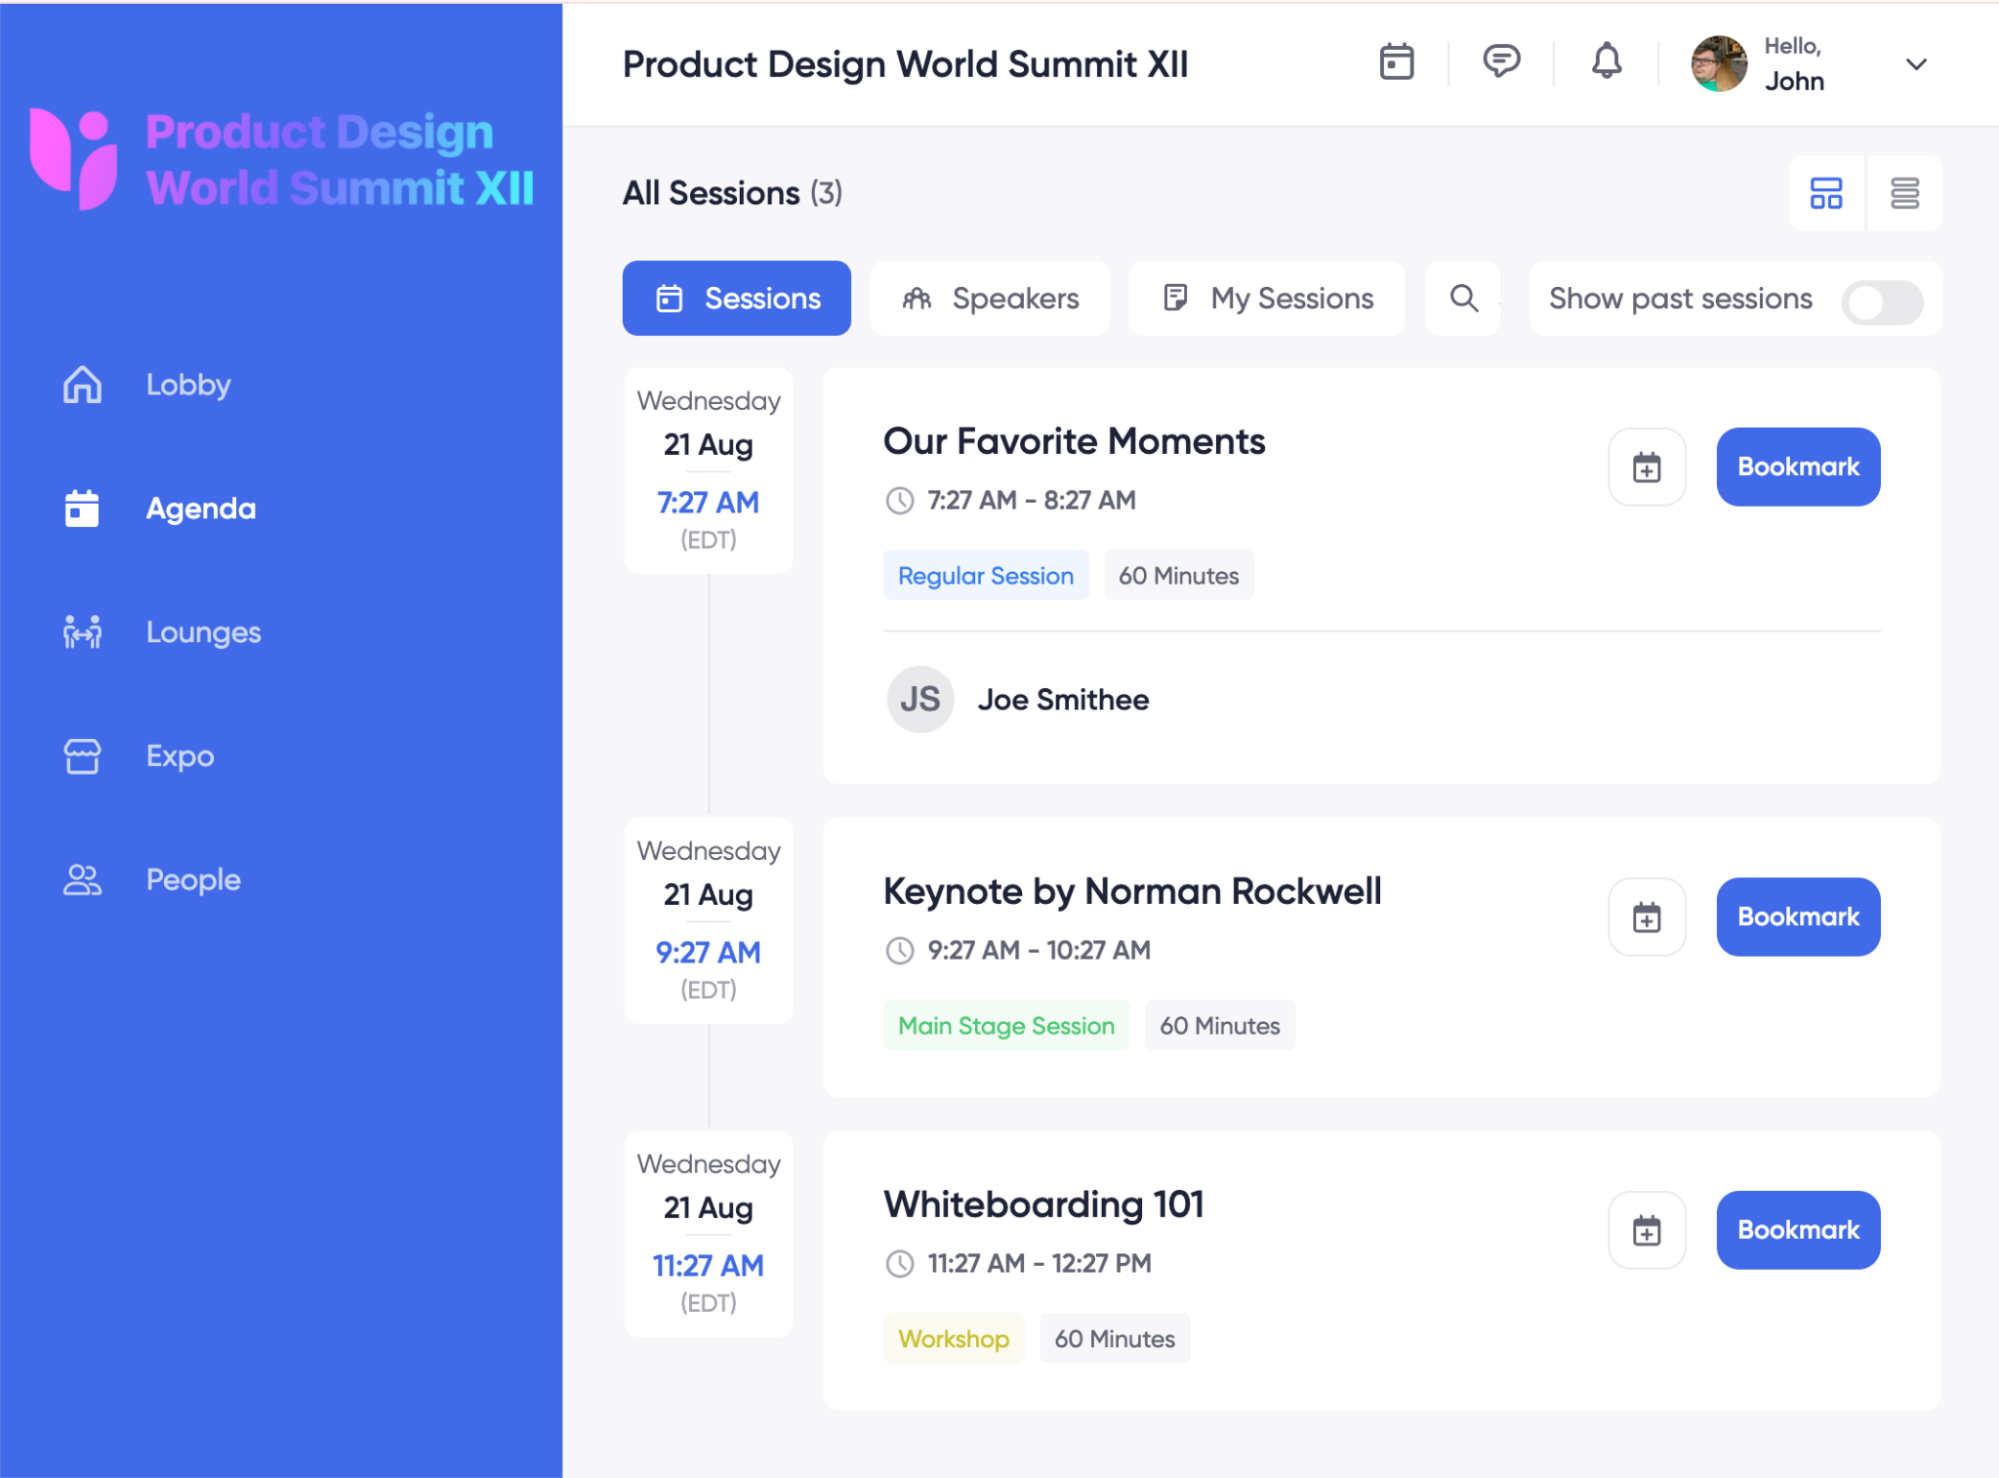Click the Lounges people icon
This screenshot has height=1478, width=1999.
click(x=82, y=632)
